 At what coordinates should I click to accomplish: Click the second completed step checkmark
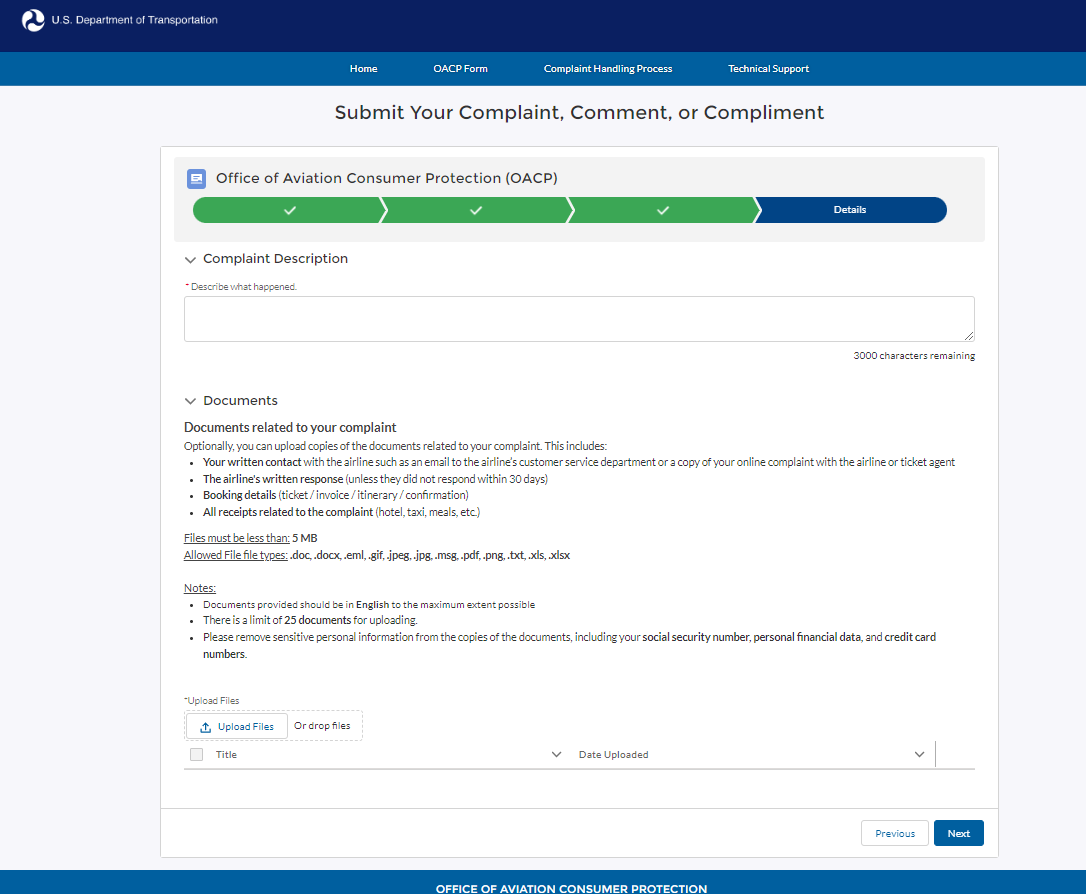[x=476, y=210]
